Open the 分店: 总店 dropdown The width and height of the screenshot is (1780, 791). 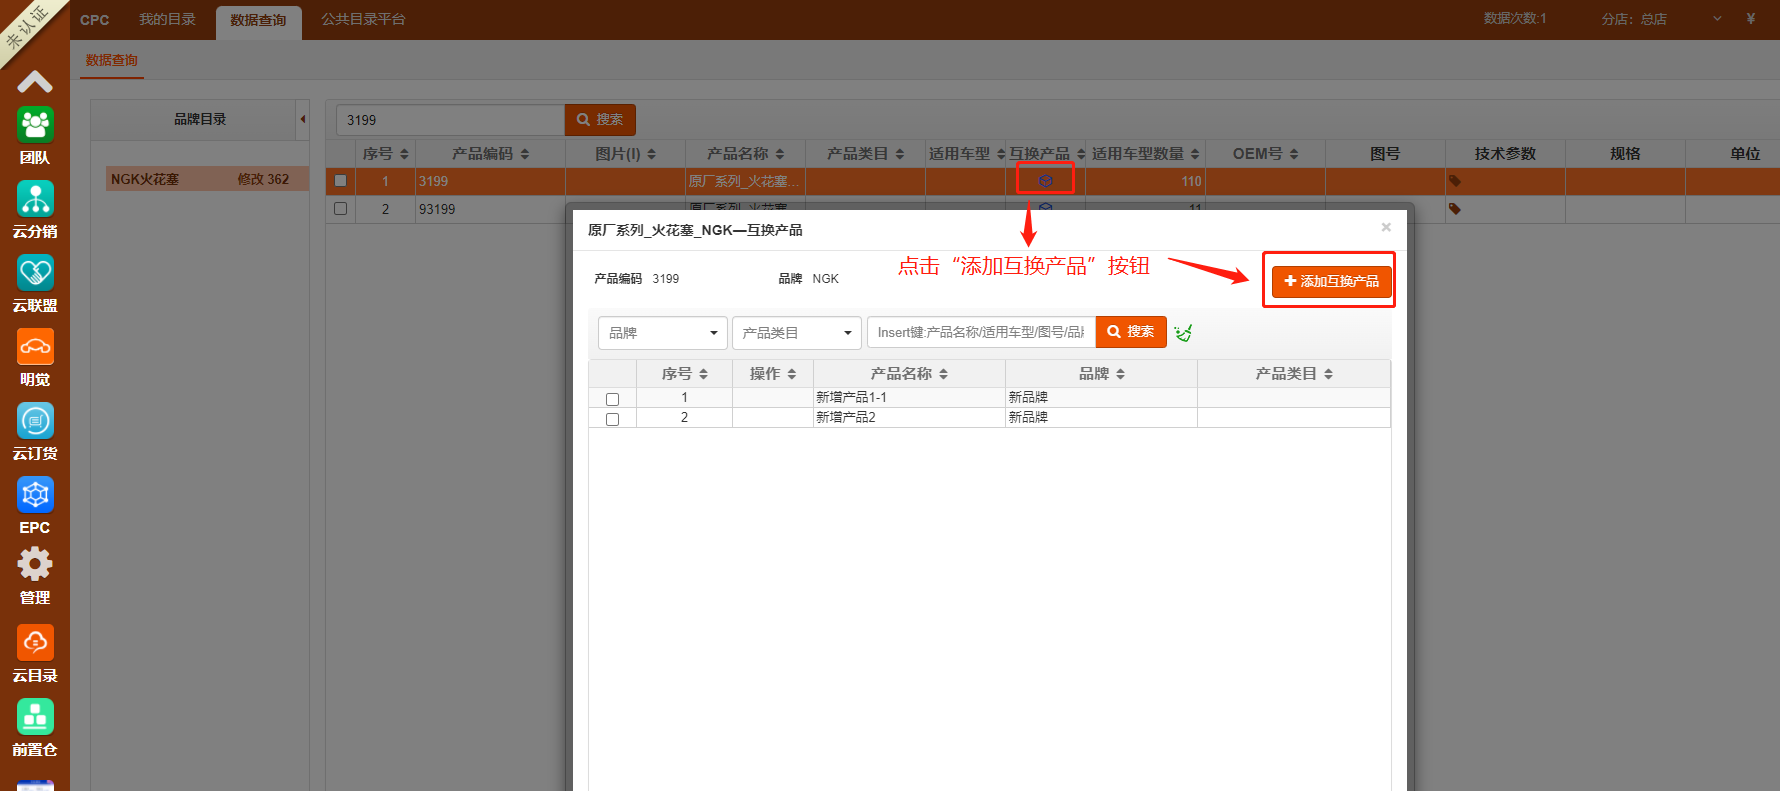tap(1660, 19)
